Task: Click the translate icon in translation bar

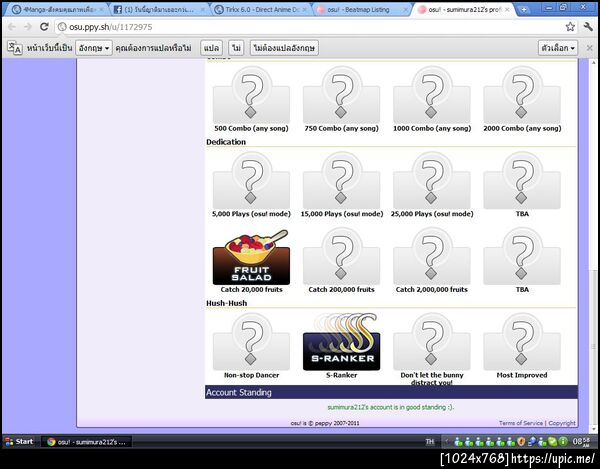Action: tap(15, 48)
